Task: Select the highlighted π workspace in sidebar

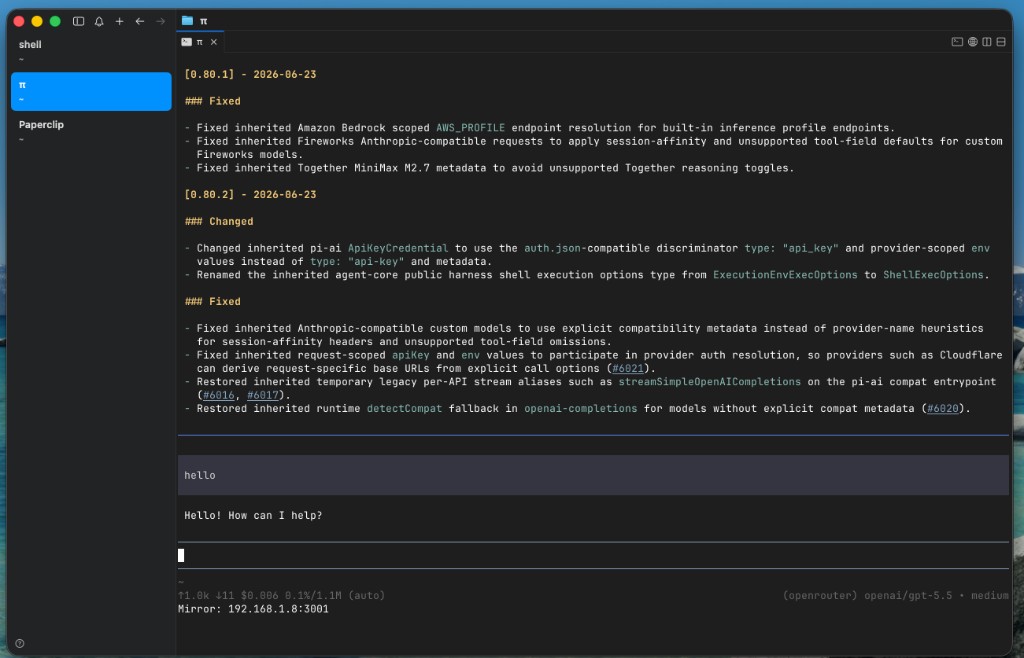Action: click(x=91, y=91)
